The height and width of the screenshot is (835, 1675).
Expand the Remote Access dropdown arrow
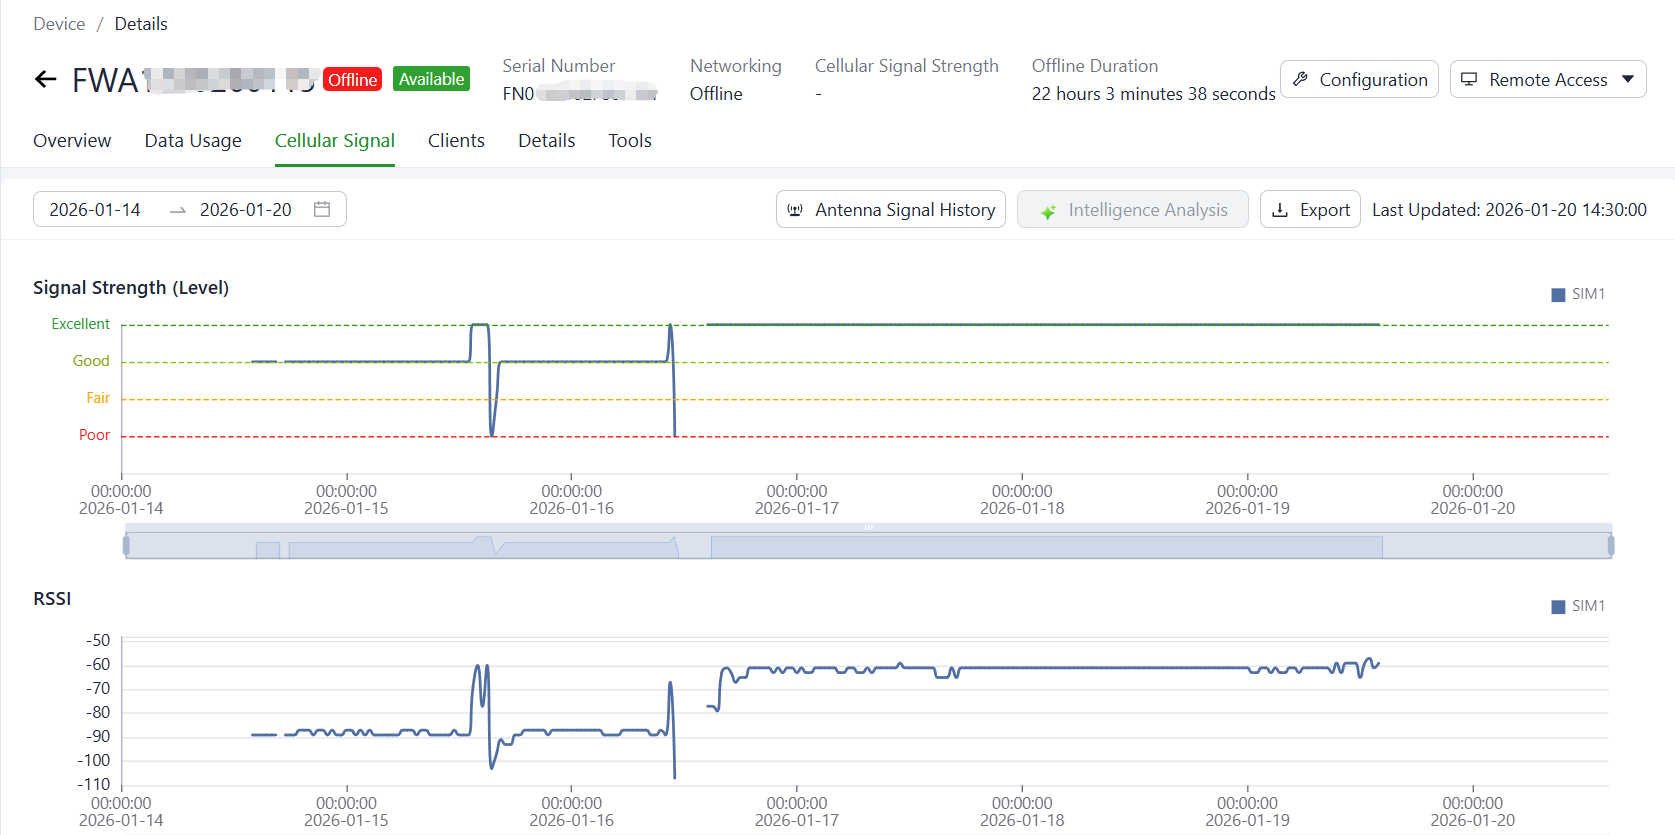pos(1628,79)
